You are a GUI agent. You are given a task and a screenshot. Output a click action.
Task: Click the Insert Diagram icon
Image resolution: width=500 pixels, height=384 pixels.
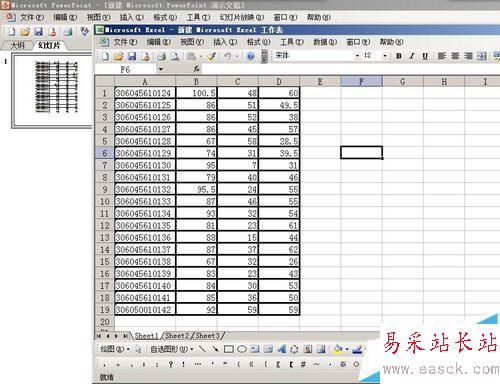pos(294,349)
